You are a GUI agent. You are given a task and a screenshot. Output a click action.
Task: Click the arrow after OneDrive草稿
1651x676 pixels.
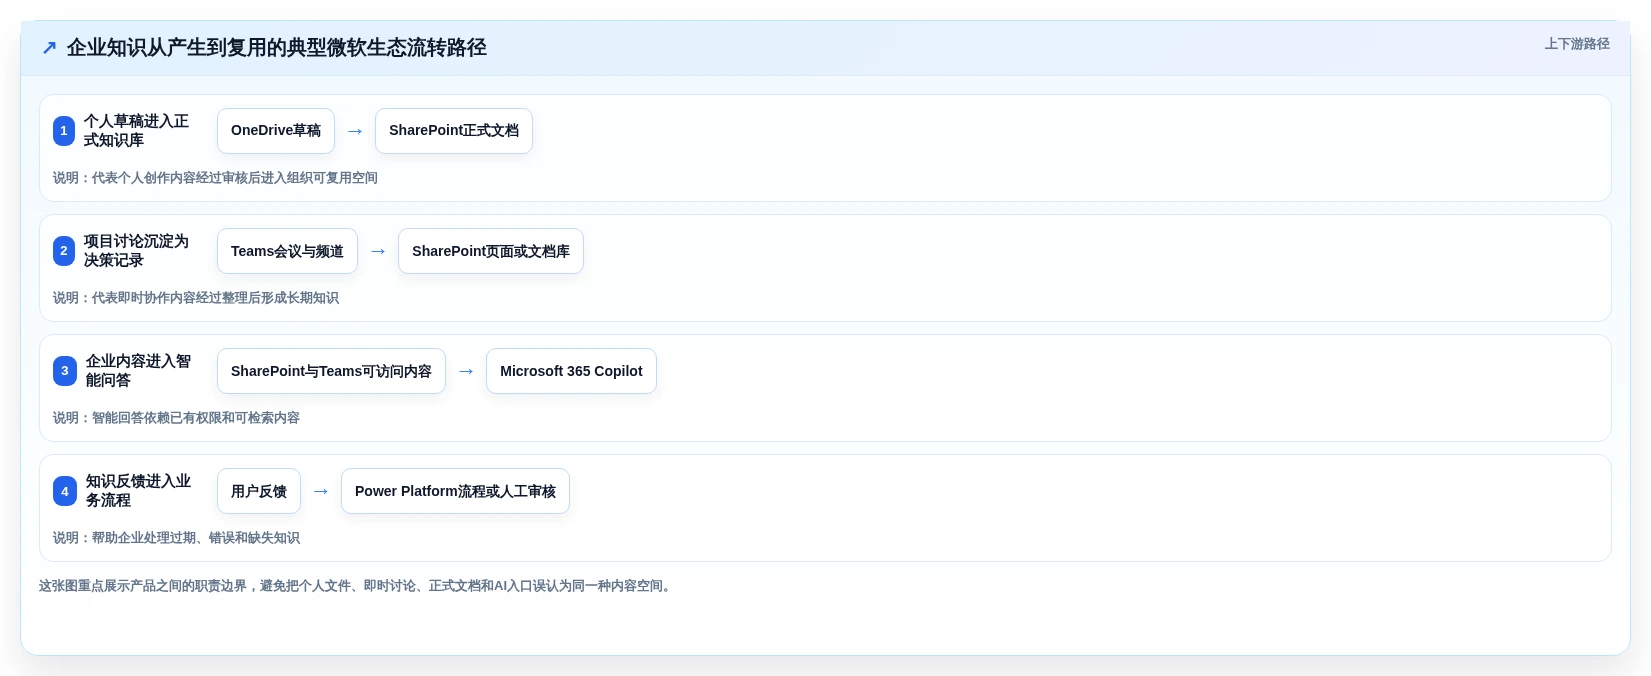(355, 131)
